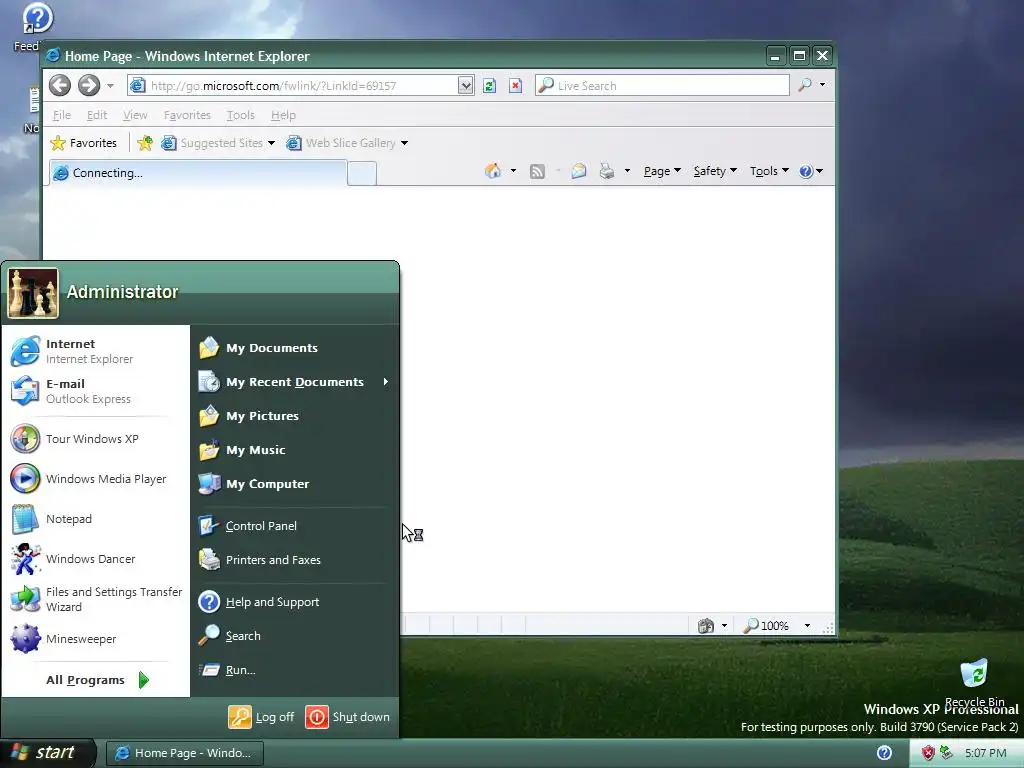Click the Favorites star button
This screenshot has width=1024, height=768.
pos(84,143)
